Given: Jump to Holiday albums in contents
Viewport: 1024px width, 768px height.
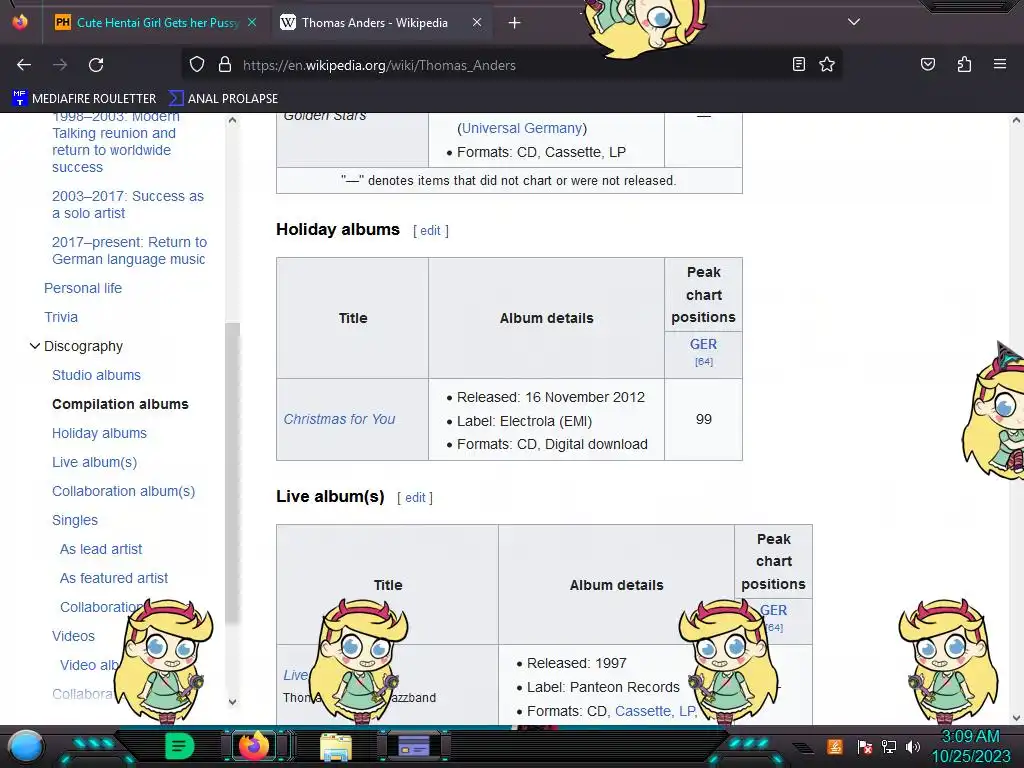Looking at the screenshot, I should 99,433.
